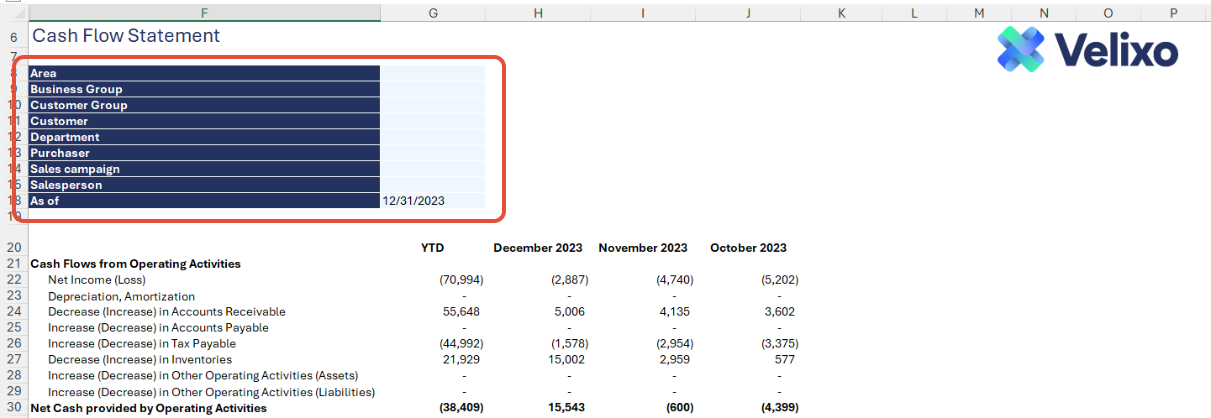Click the Customer label cell
This screenshot has height=418, width=1211.
pyautogui.click(x=204, y=121)
